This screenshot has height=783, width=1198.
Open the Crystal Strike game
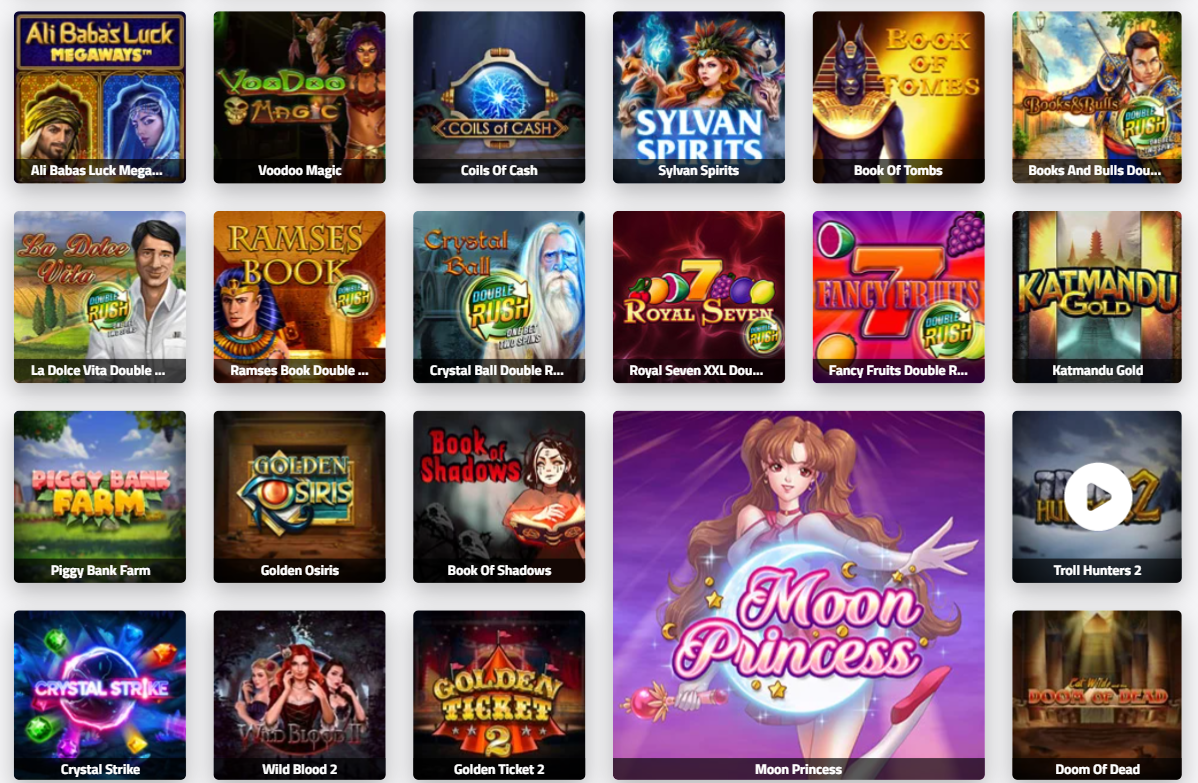(100, 695)
